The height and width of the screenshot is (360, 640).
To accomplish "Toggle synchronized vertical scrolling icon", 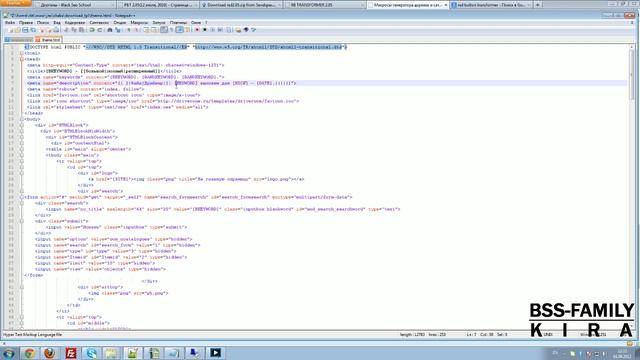I will (x=146, y=30).
